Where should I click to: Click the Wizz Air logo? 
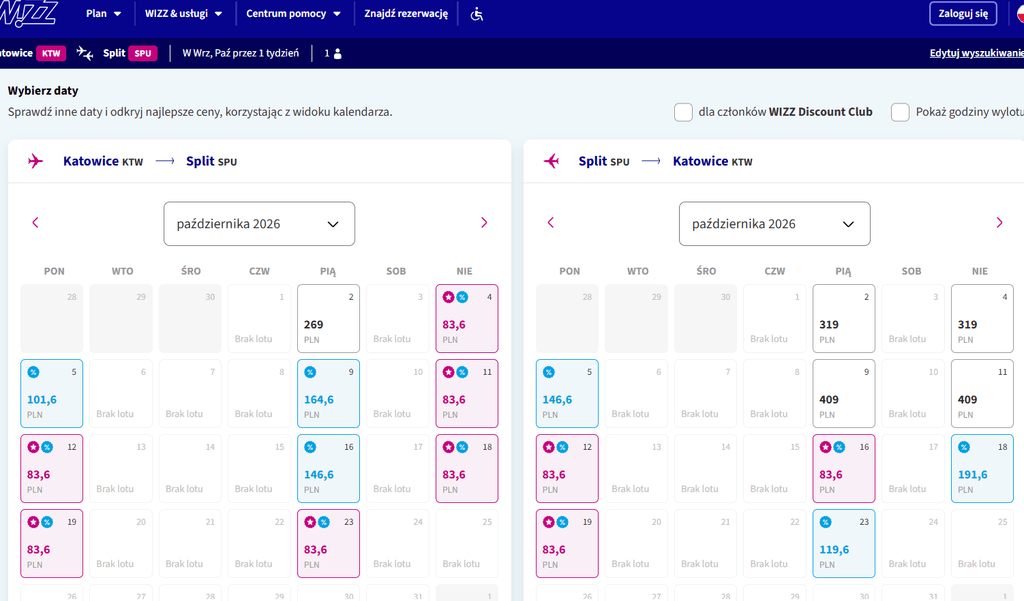(28, 13)
